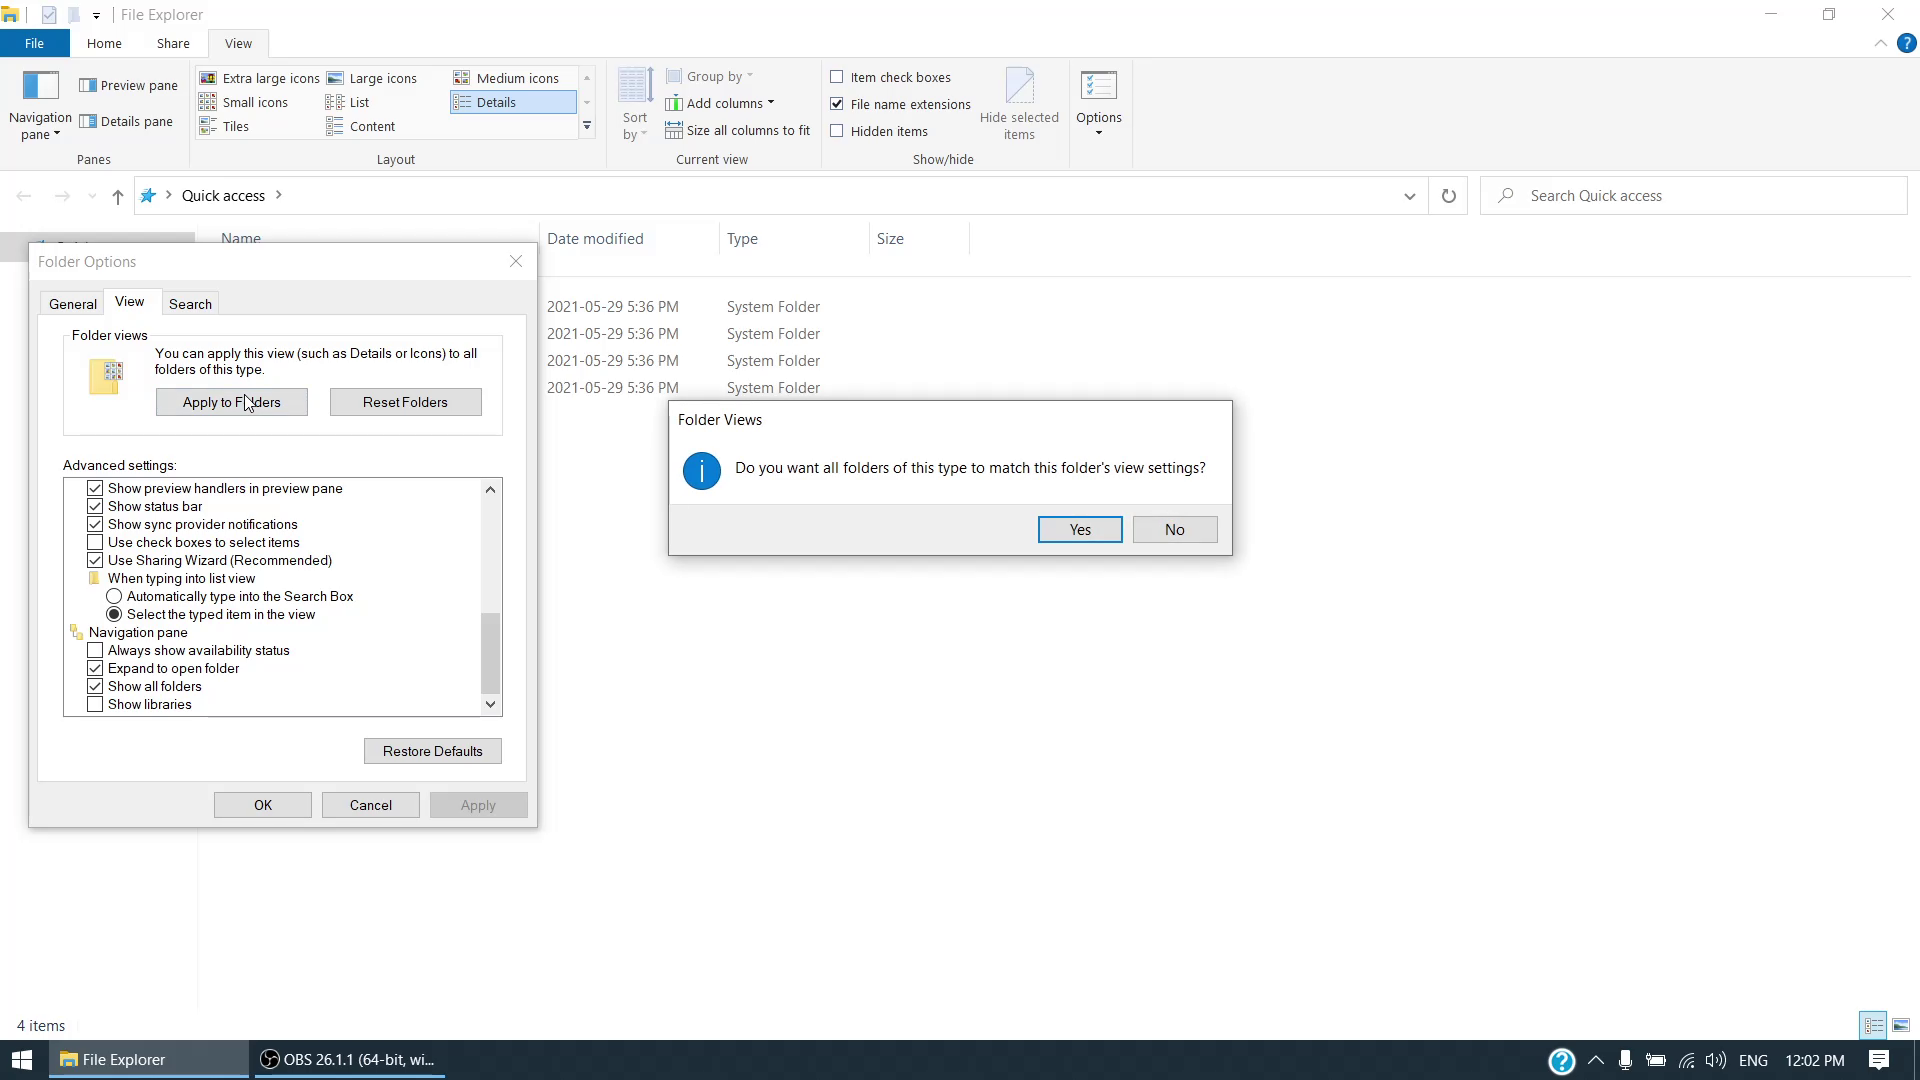The image size is (1920, 1080).
Task: Click Size all columns to fit
Action: coord(737,130)
